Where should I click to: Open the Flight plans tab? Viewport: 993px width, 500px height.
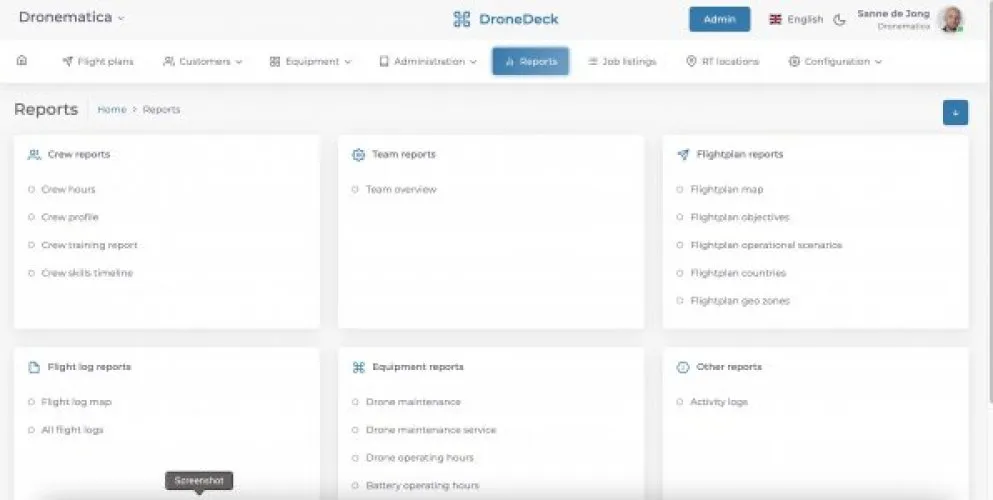[98, 62]
